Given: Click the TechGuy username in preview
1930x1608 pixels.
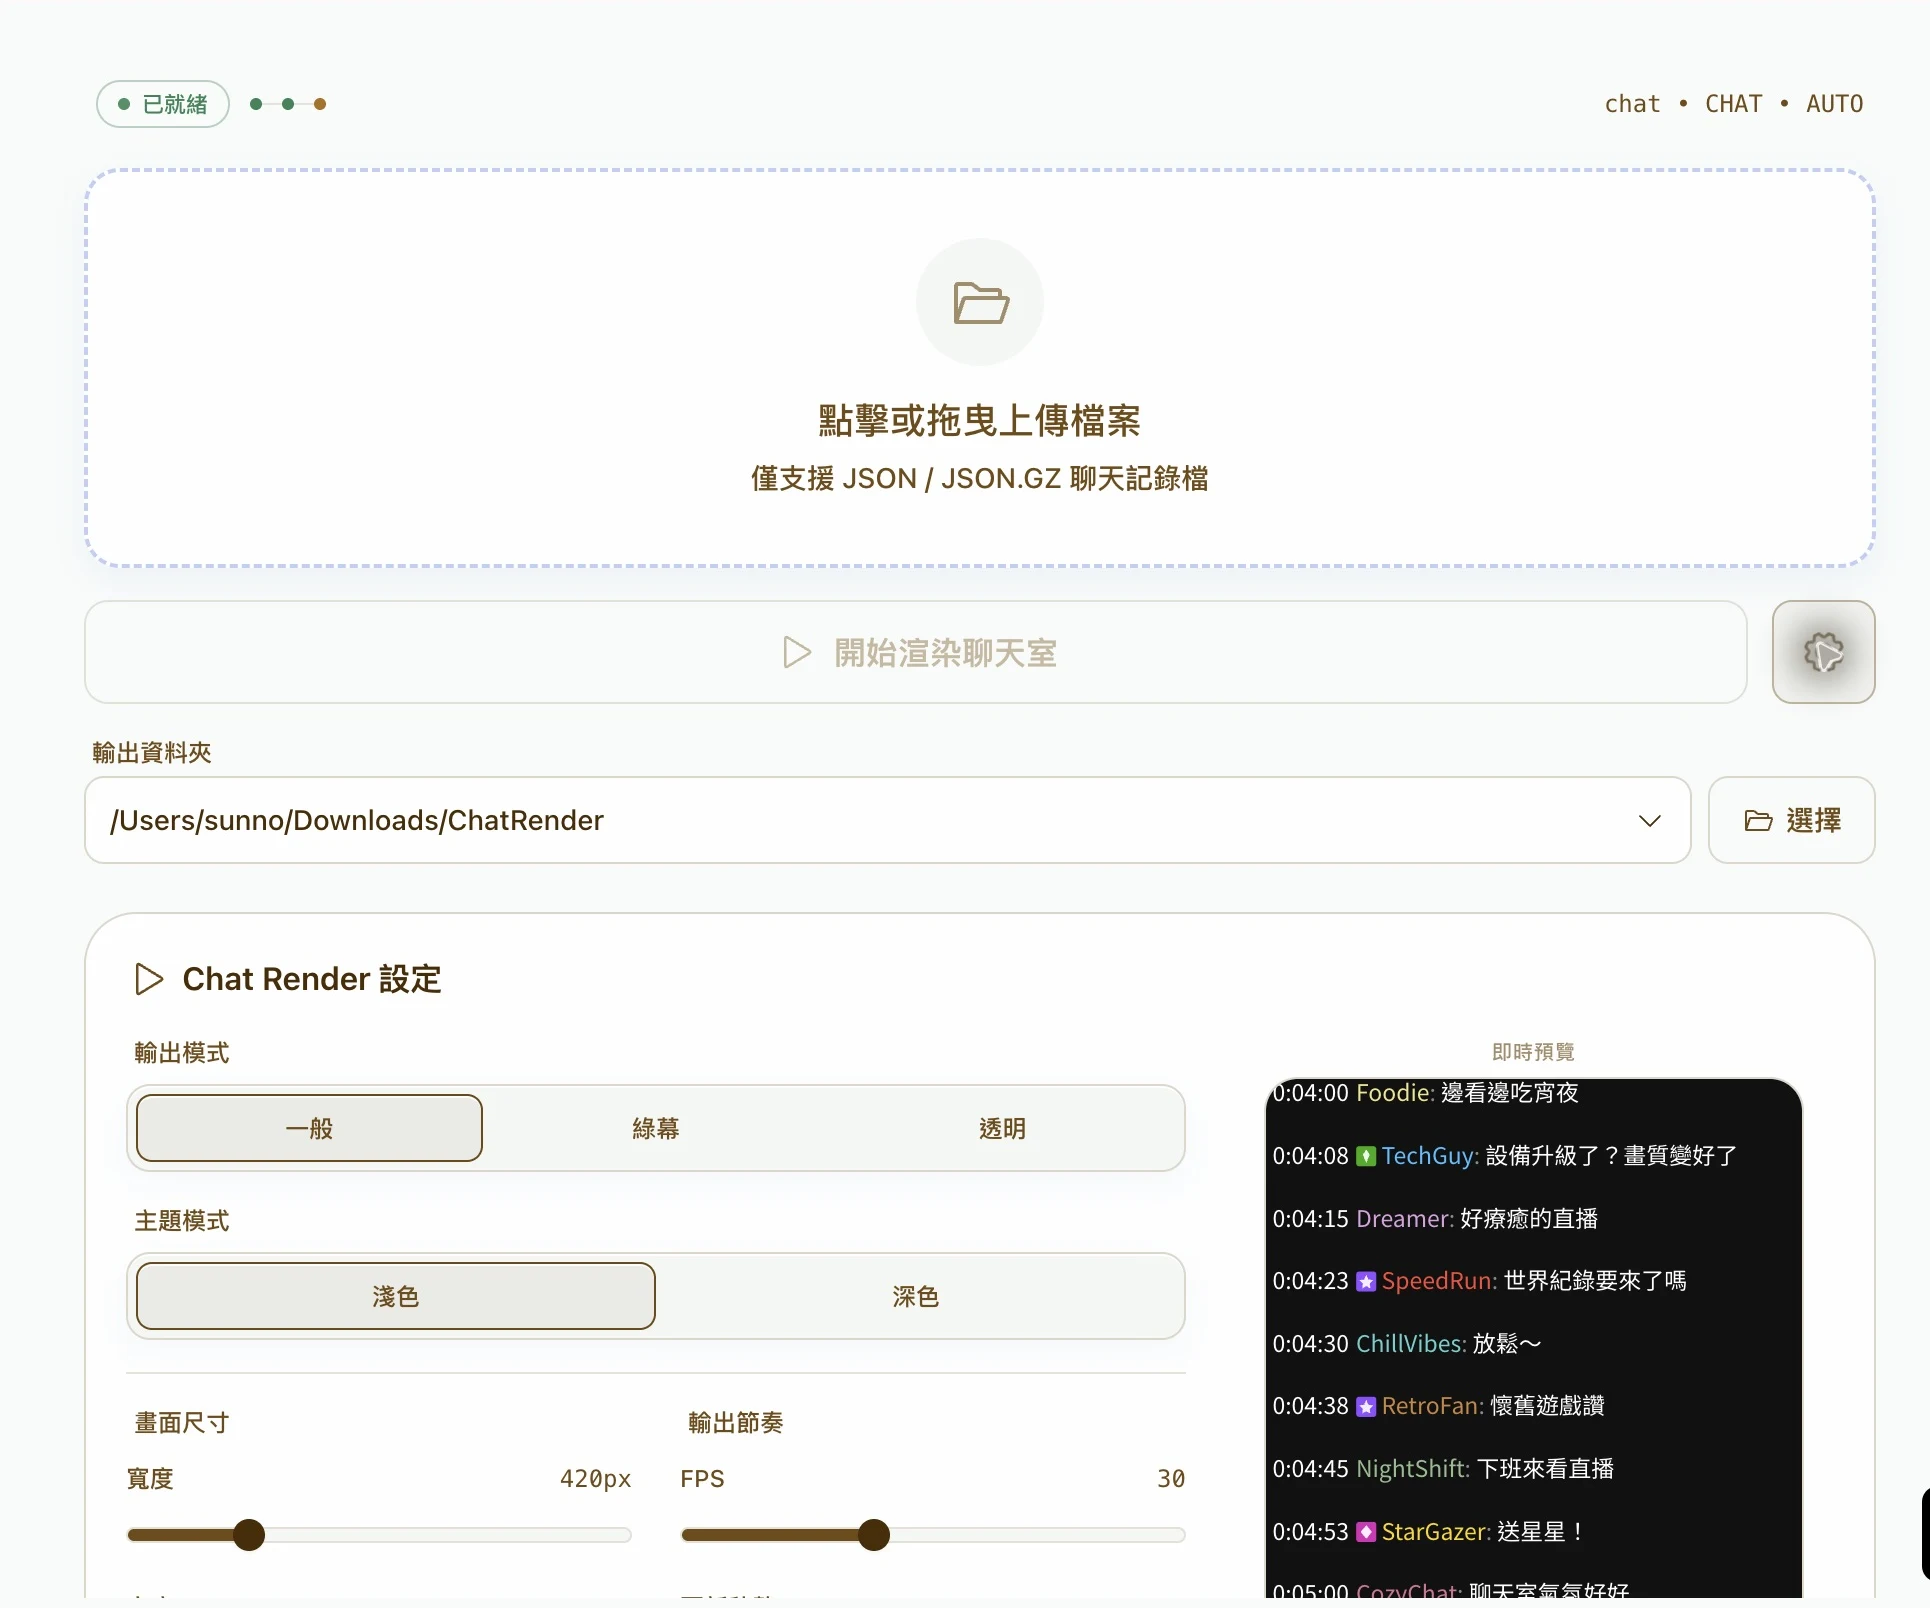Looking at the screenshot, I should tap(1430, 1156).
